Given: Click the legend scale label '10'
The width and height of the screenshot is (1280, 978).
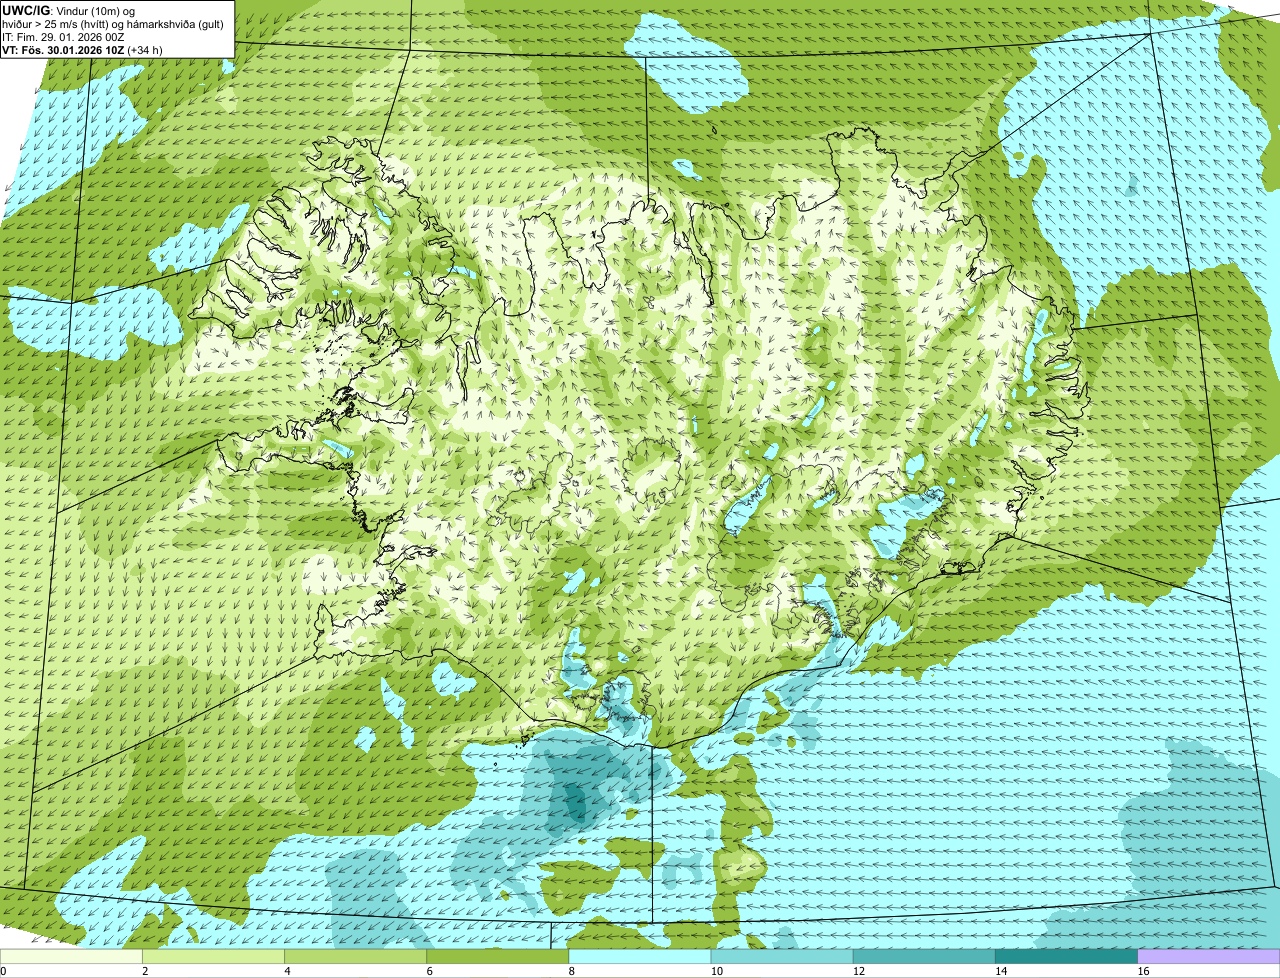Looking at the screenshot, I should (x=716, y=971).
